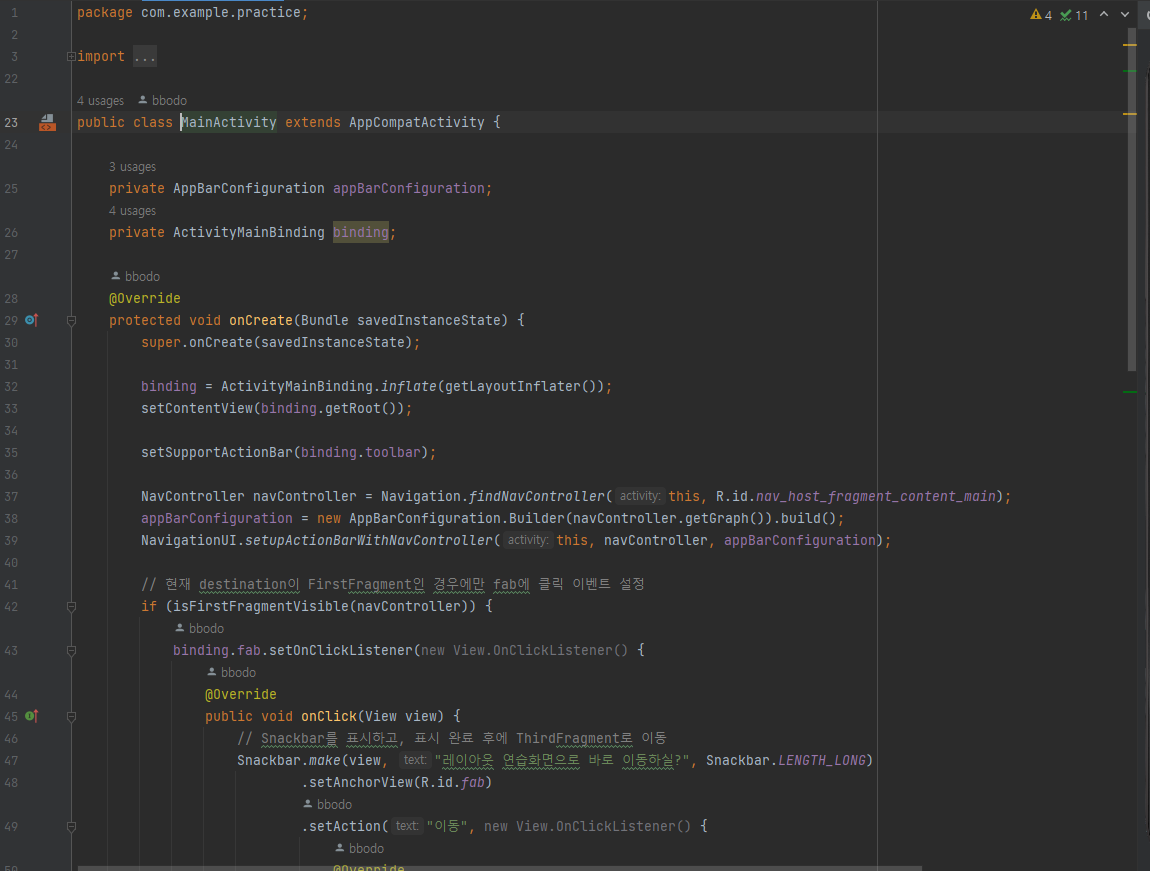Click setAnchorView on line 48
1150x871 pixels.
(x=361, y=782)
